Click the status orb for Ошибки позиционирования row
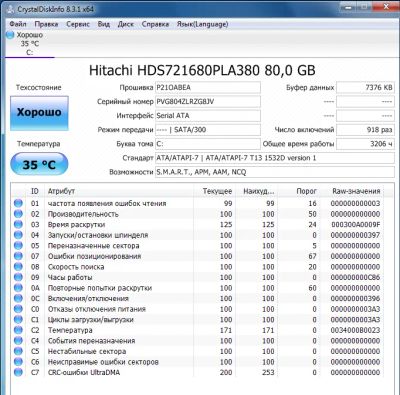Image resolution: width=400 pixels, height=395 pixels. (x=18, y=256)
